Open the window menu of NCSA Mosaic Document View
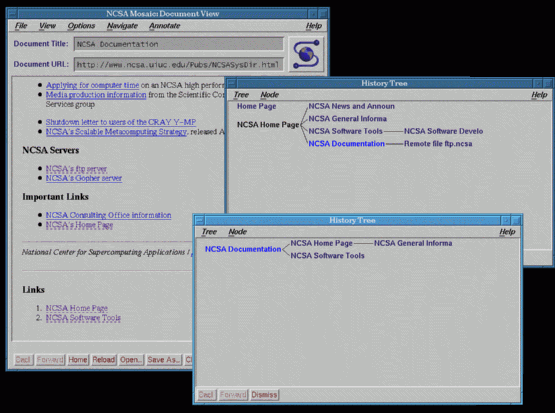This screenshot has width=555, height=413. click(13, 14)
